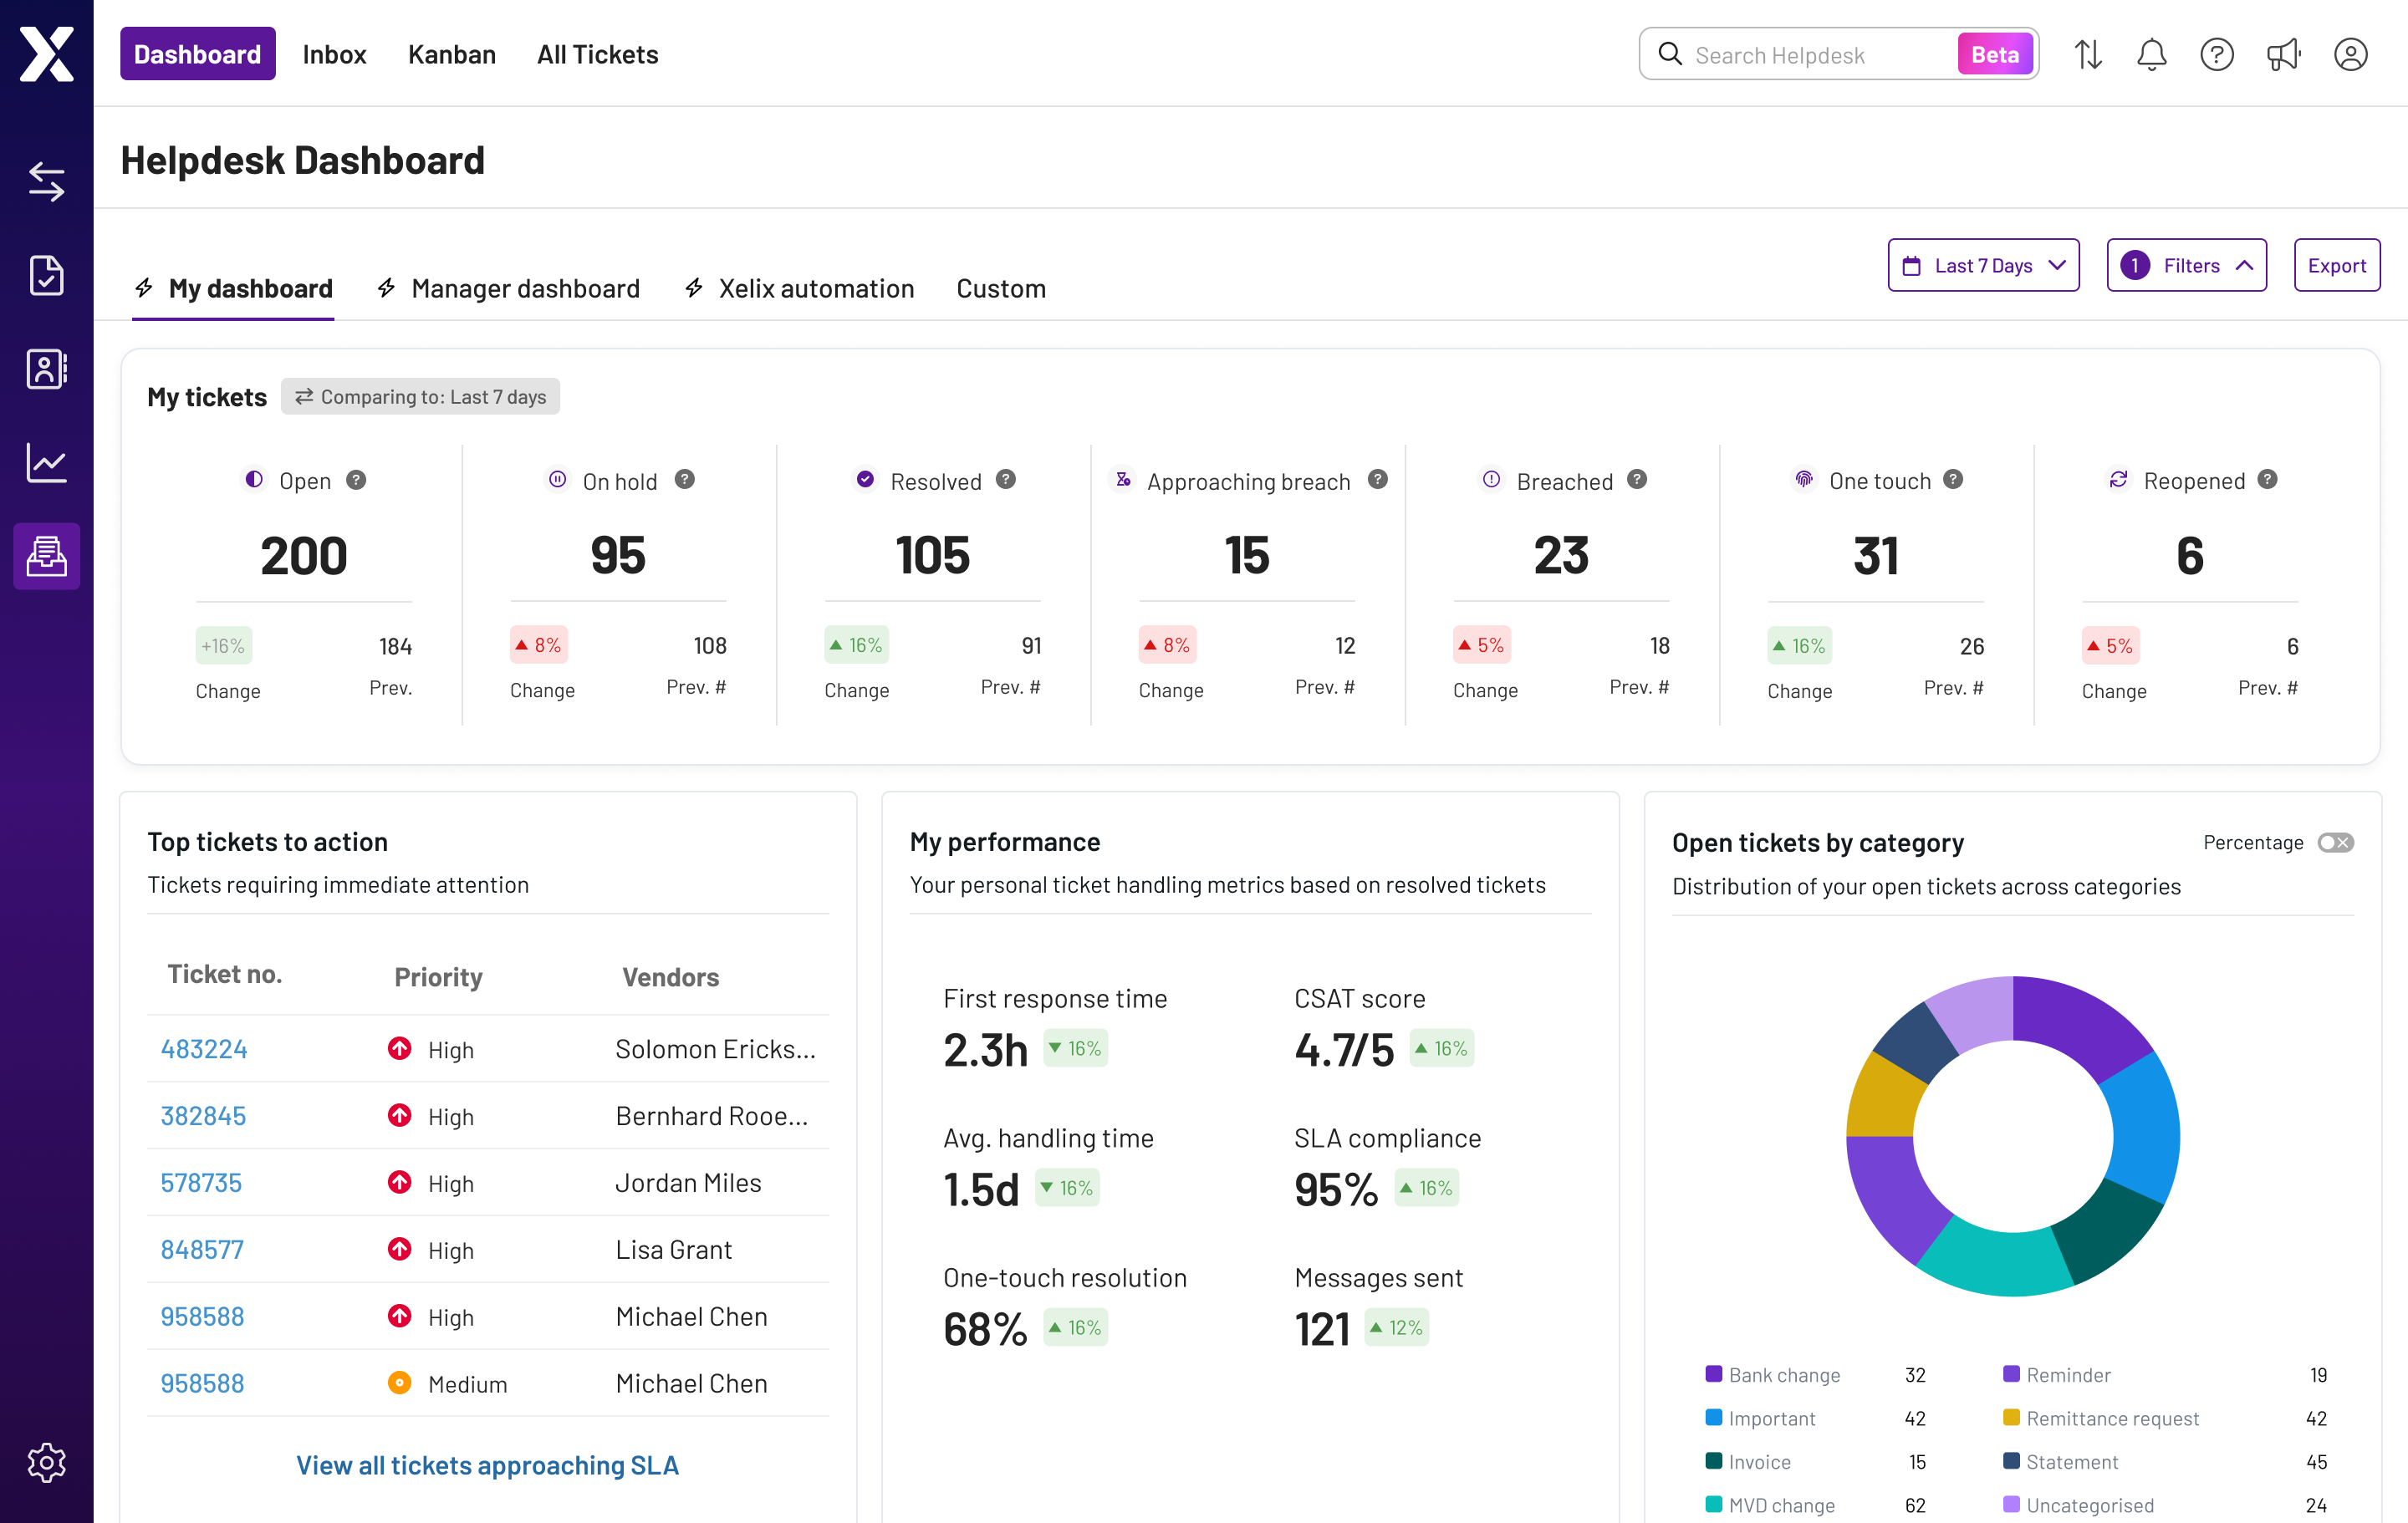Open ticket 578735
This screenshot has width=2408, height=1523.
tap(201, 1183)
